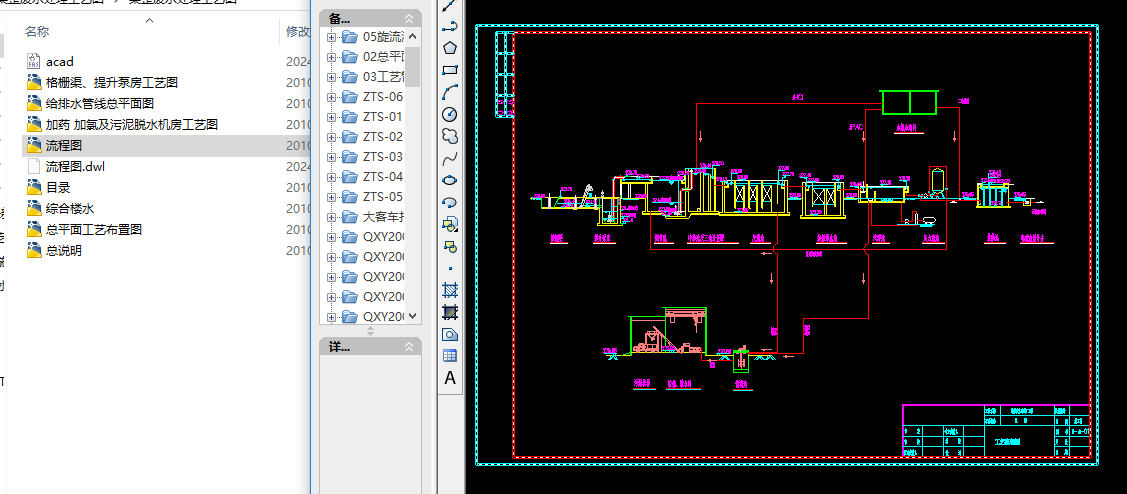Click the panel splitter grip below tree
The height and width of the screenshot is (494, 1127).
(x=371, y=331)
